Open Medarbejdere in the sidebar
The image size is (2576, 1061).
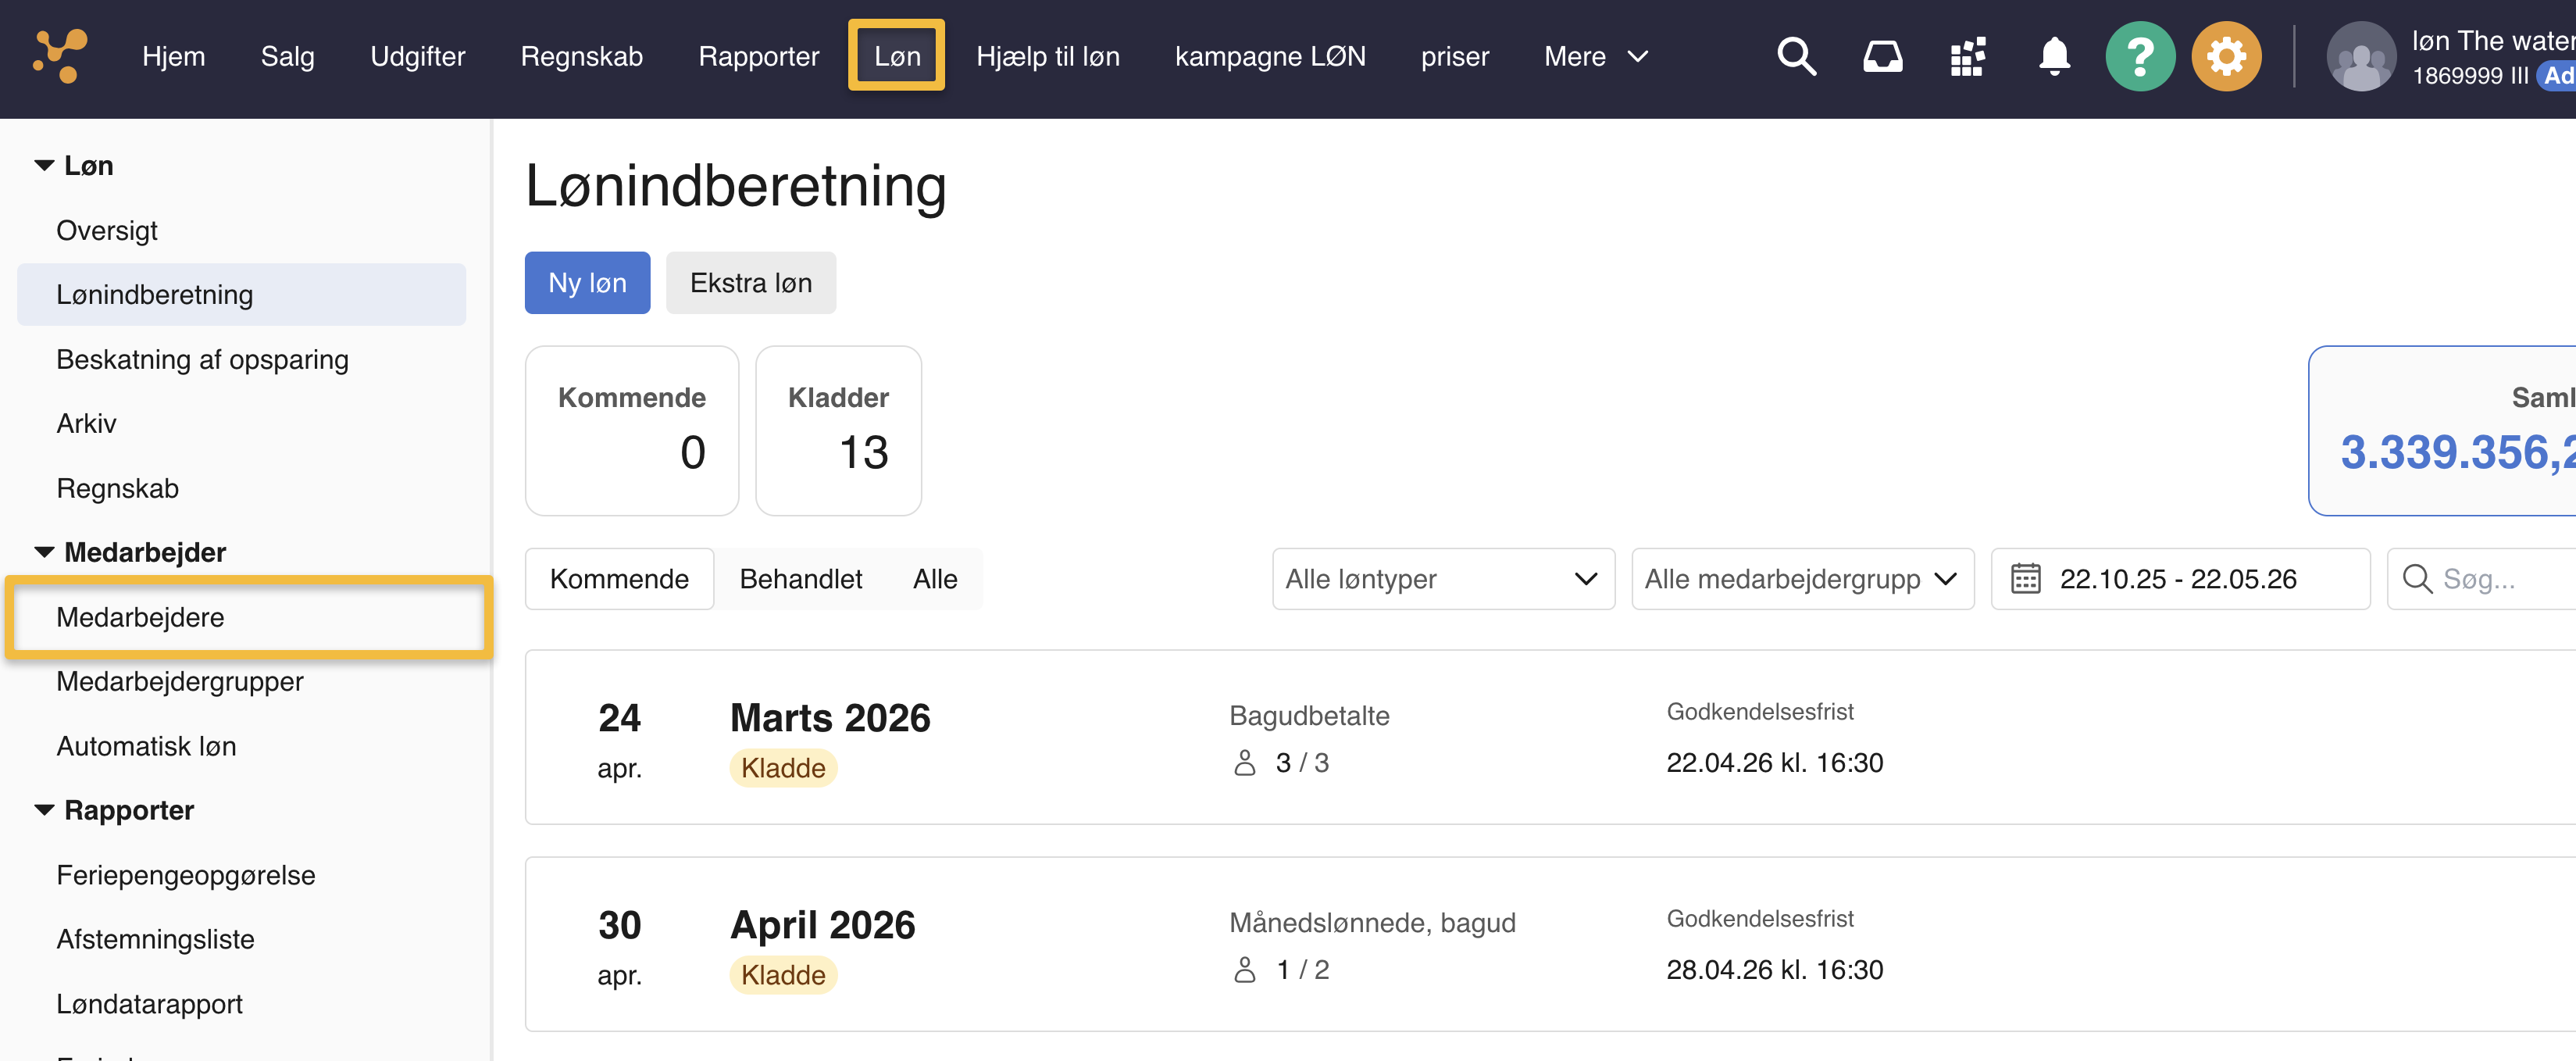tap(140, 617)
